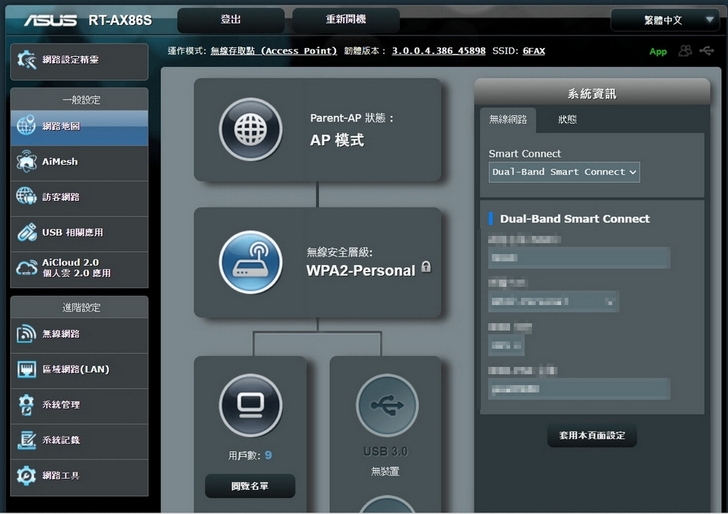Click the Parent-AP globe status icon
Screen dimensions: 728x514
[x=251, y=129]
